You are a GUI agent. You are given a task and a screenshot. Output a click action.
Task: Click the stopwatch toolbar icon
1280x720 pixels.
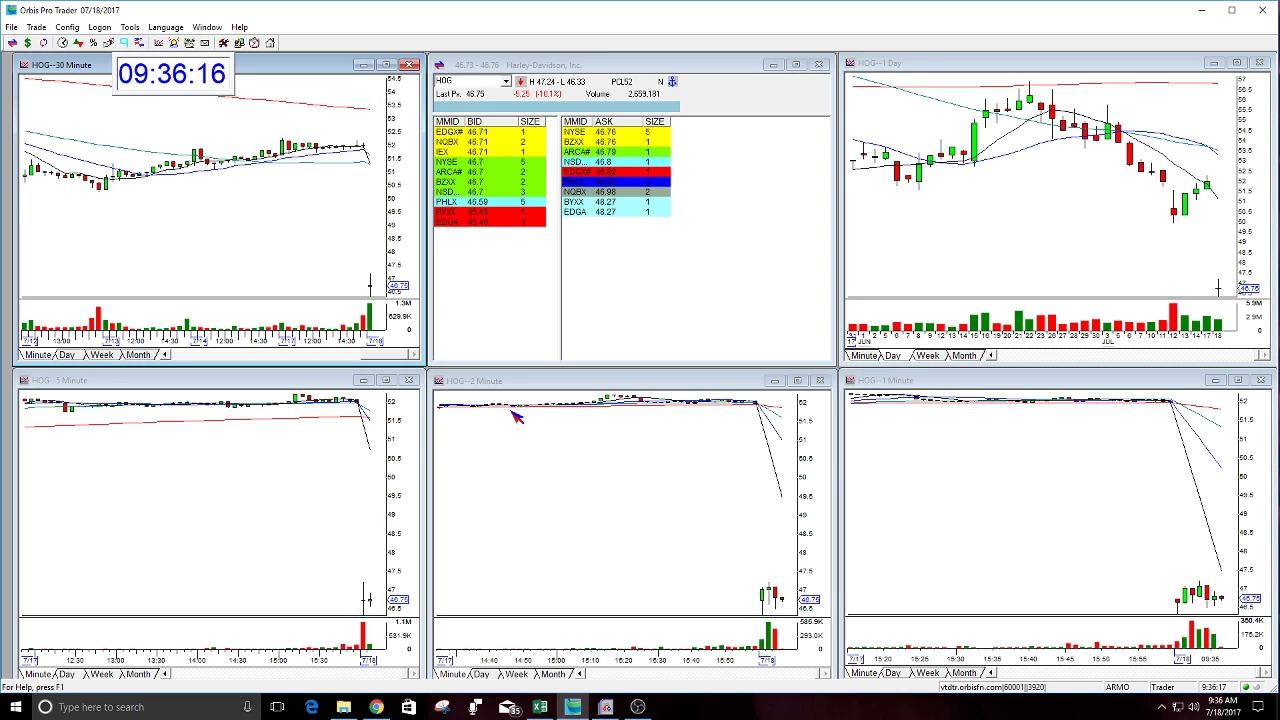point(254,43)
